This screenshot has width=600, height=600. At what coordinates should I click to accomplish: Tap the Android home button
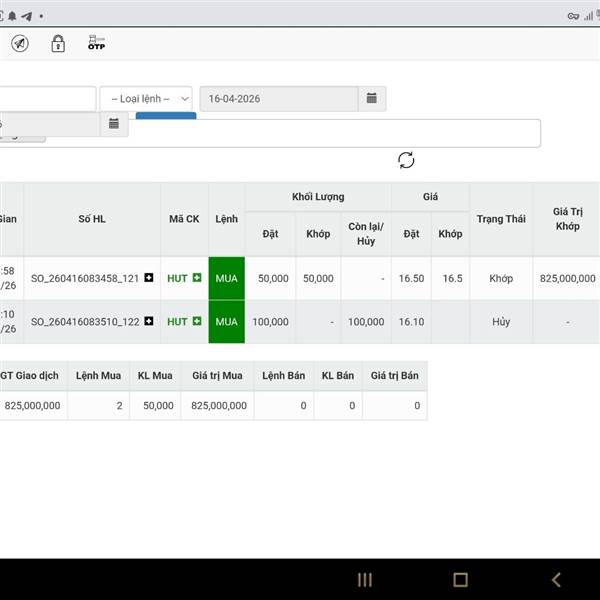[x=460, y=580]
